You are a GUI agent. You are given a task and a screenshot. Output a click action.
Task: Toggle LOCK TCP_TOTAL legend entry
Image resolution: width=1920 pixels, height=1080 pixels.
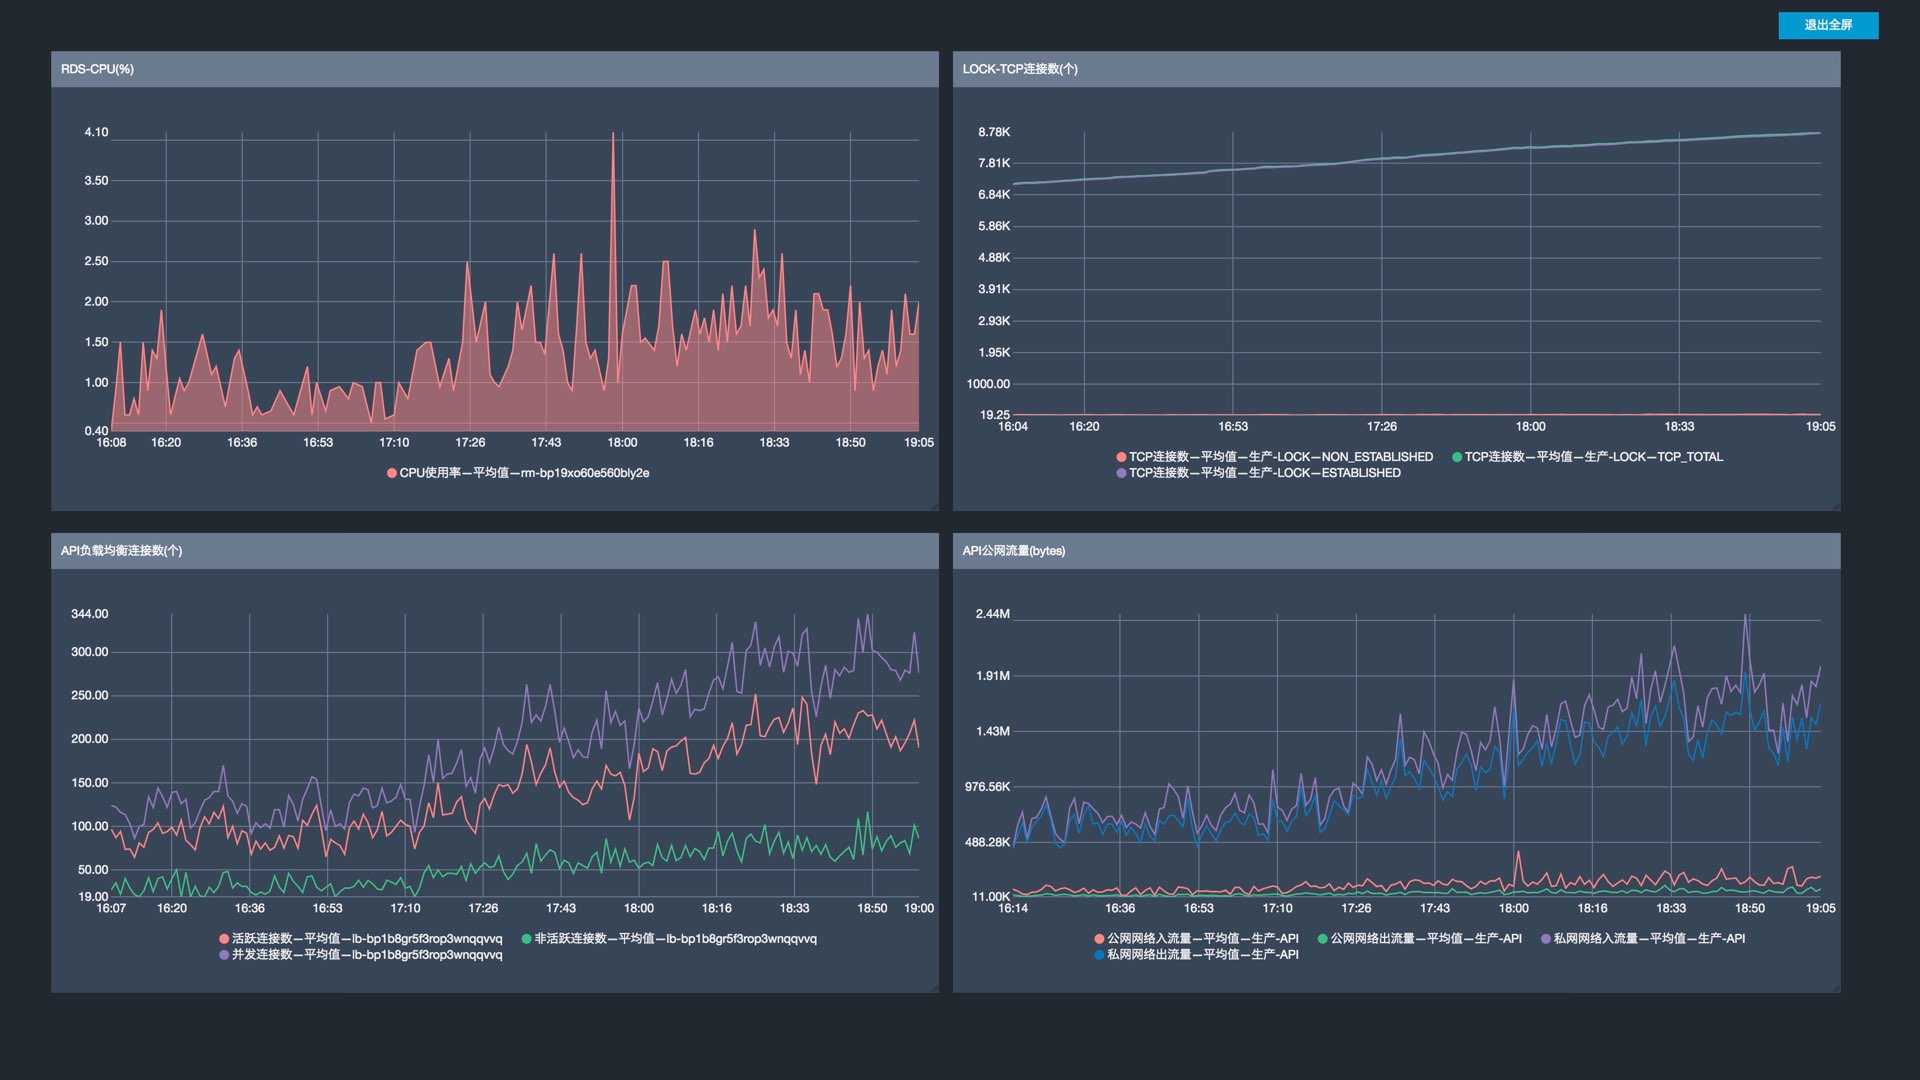coord(1587,457)
